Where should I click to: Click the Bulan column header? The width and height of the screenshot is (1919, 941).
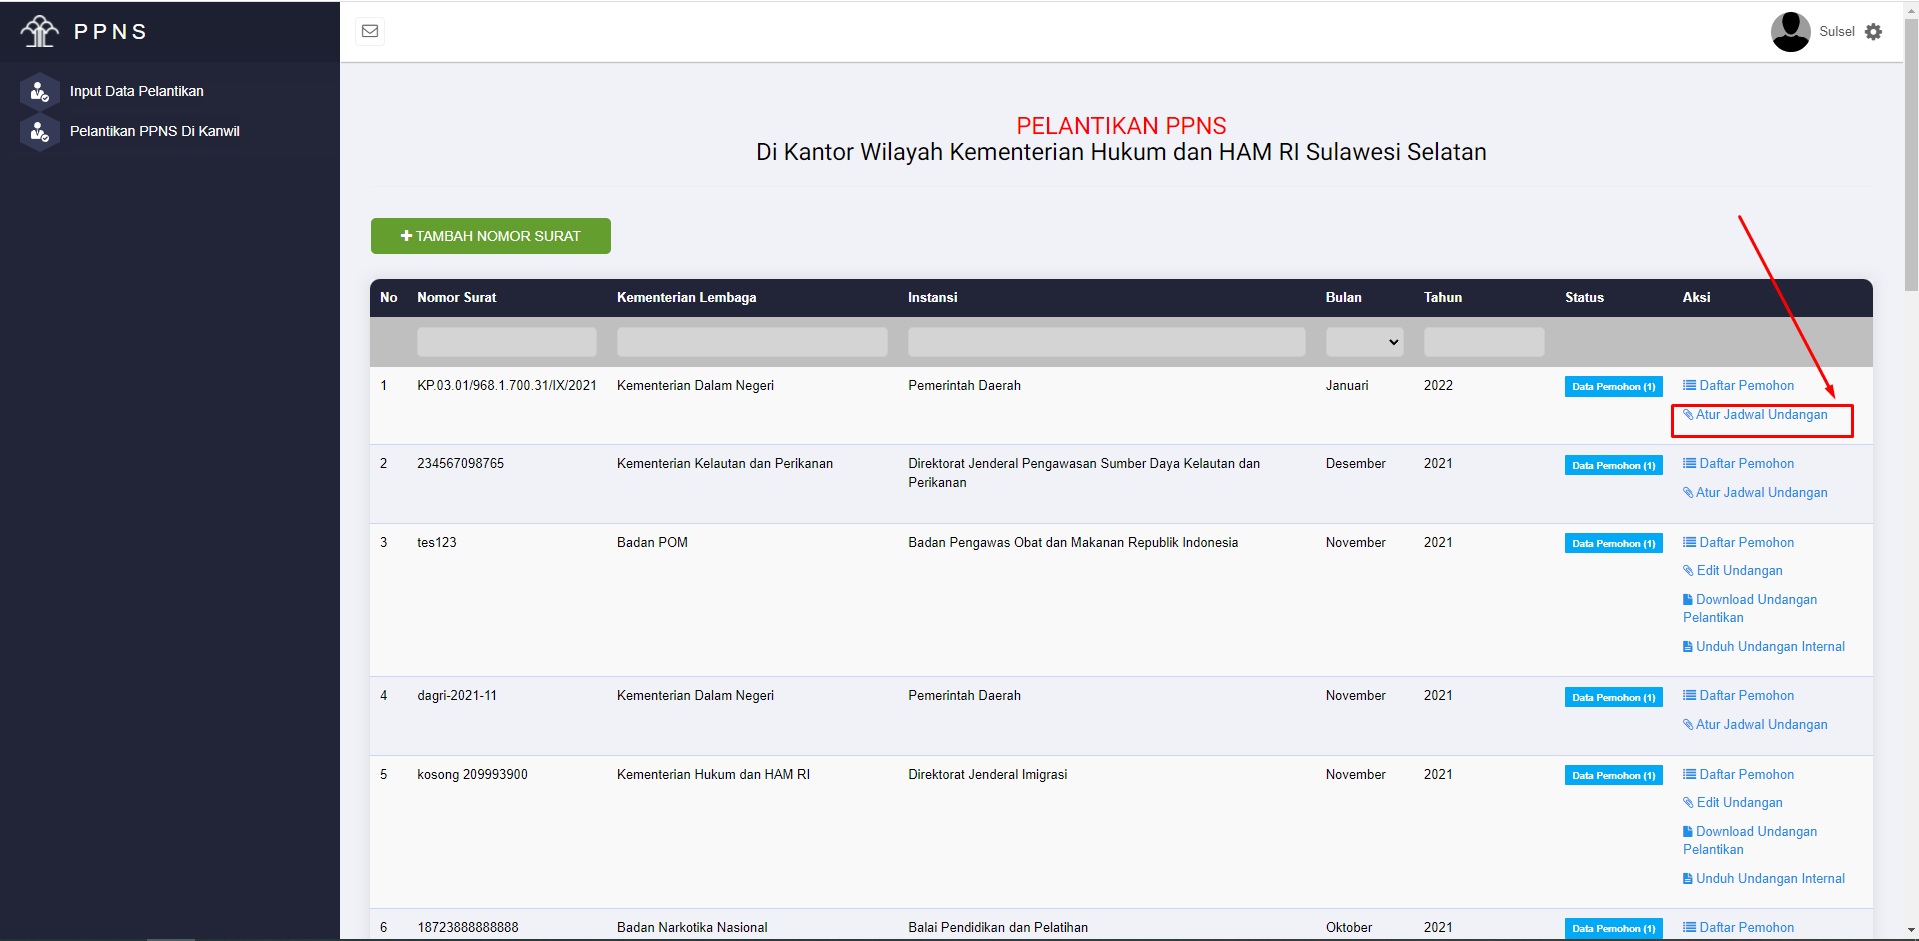[x=1343, y=297]
